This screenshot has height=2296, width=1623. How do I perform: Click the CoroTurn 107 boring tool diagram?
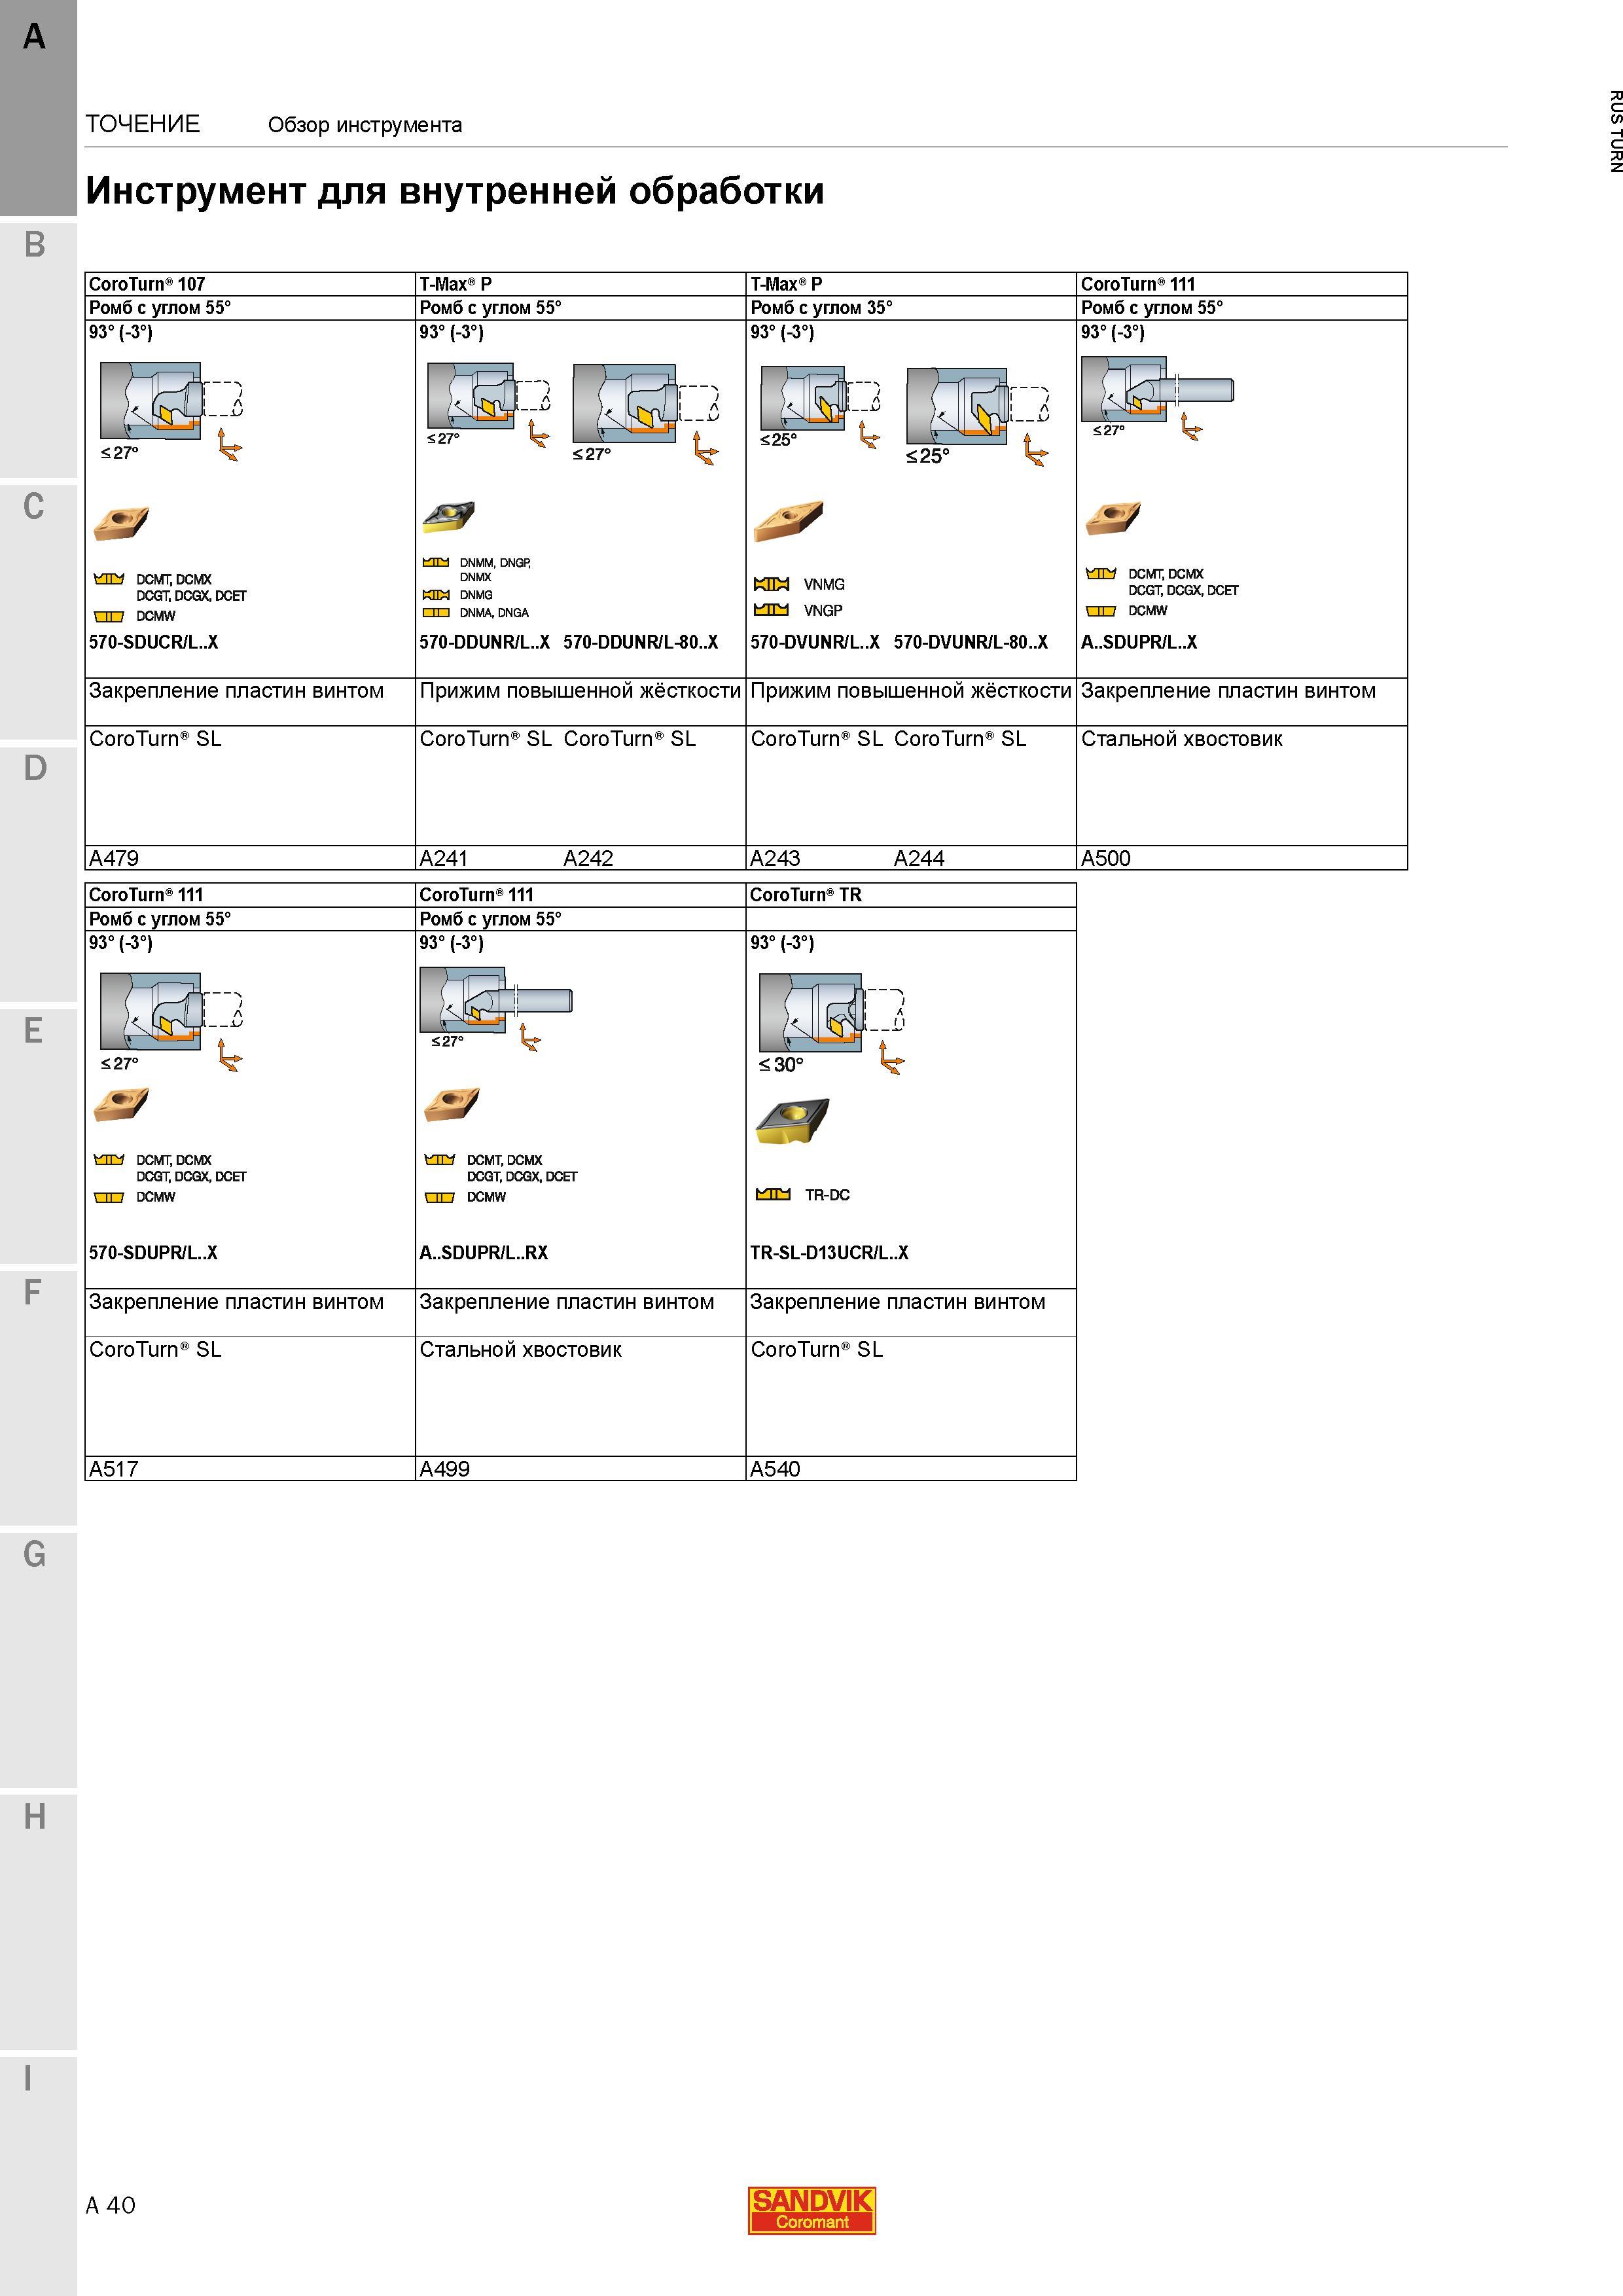pos(172,412)
